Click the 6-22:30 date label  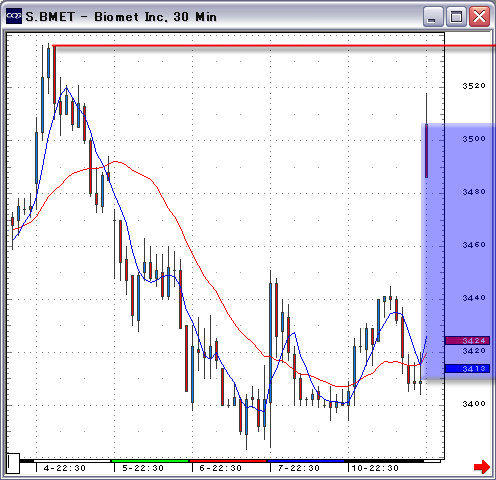pos(220,468)
